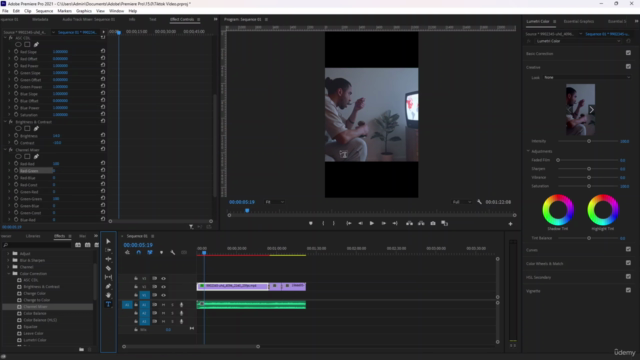
Task: Toggle Creative section checkbox
Action: click(x=628, y=67)
